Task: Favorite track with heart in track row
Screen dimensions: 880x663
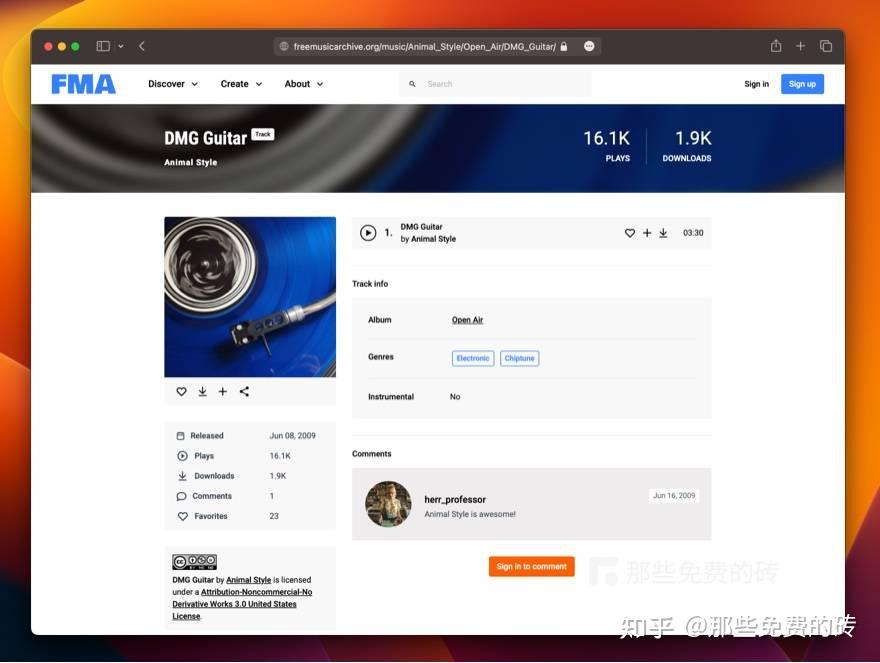Action: tap(630, 232)
